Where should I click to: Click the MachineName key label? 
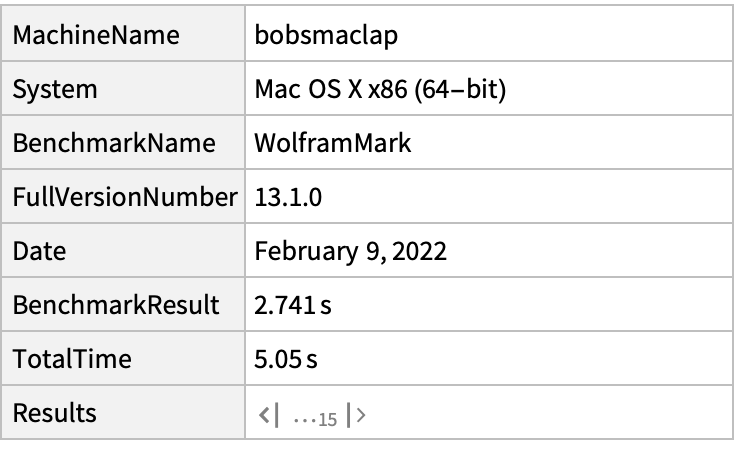(96, 36)
